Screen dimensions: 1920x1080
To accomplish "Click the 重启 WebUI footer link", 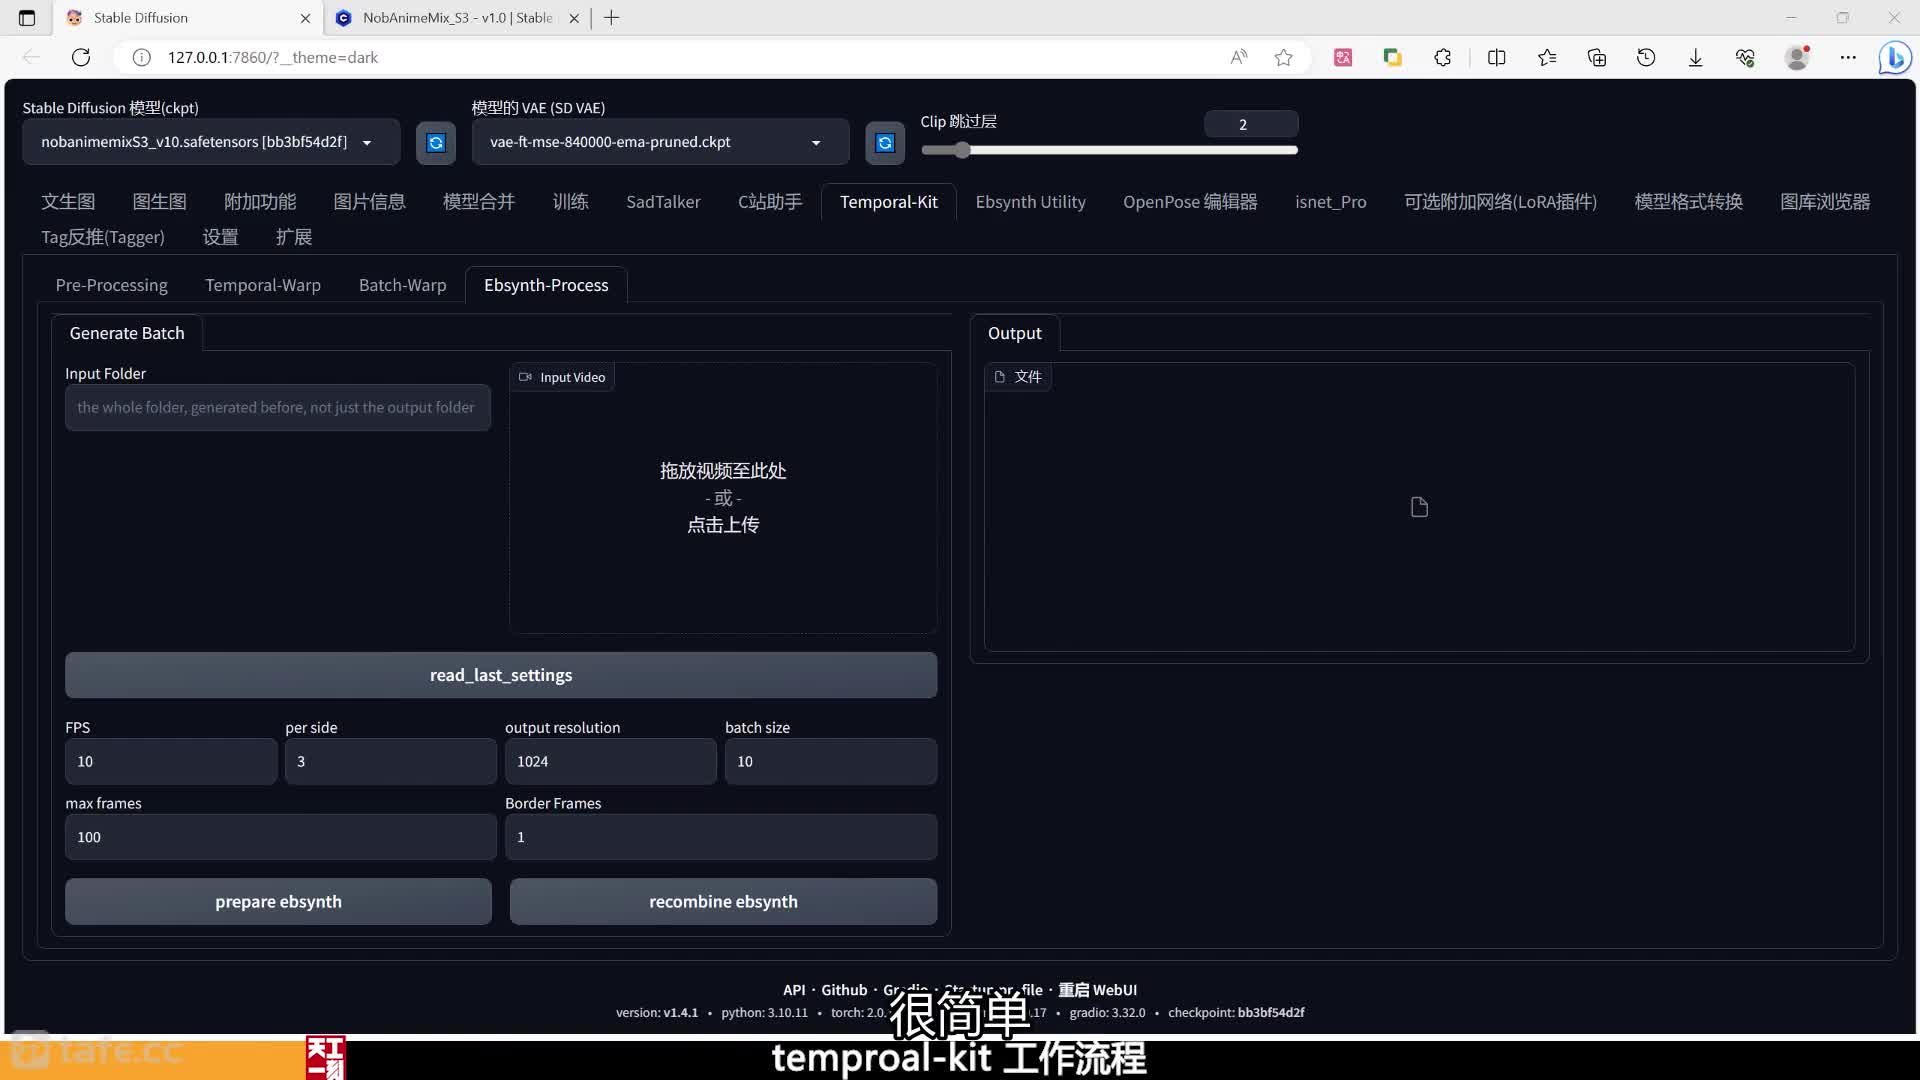I will (x=1098, y=990).
